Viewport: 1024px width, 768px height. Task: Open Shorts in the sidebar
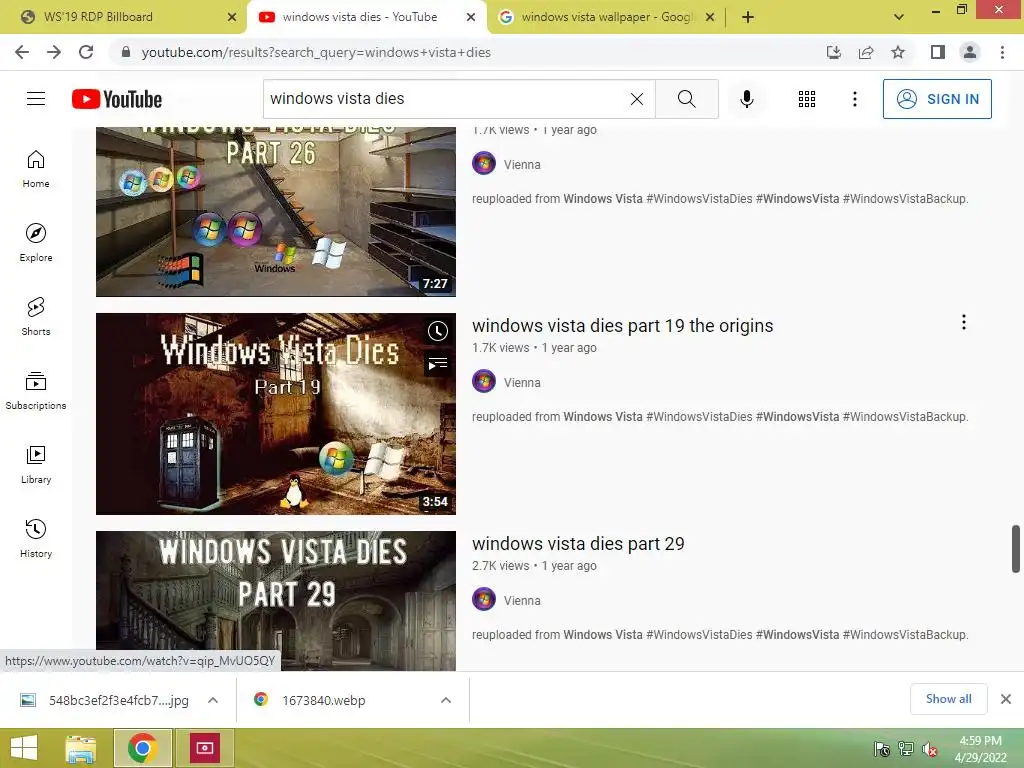tap(36, 317)
